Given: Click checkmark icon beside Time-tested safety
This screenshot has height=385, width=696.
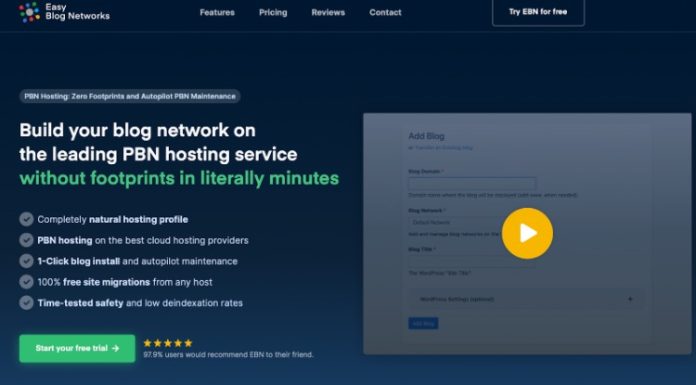Looking at the screenshot, I should (x=26, y=302).
